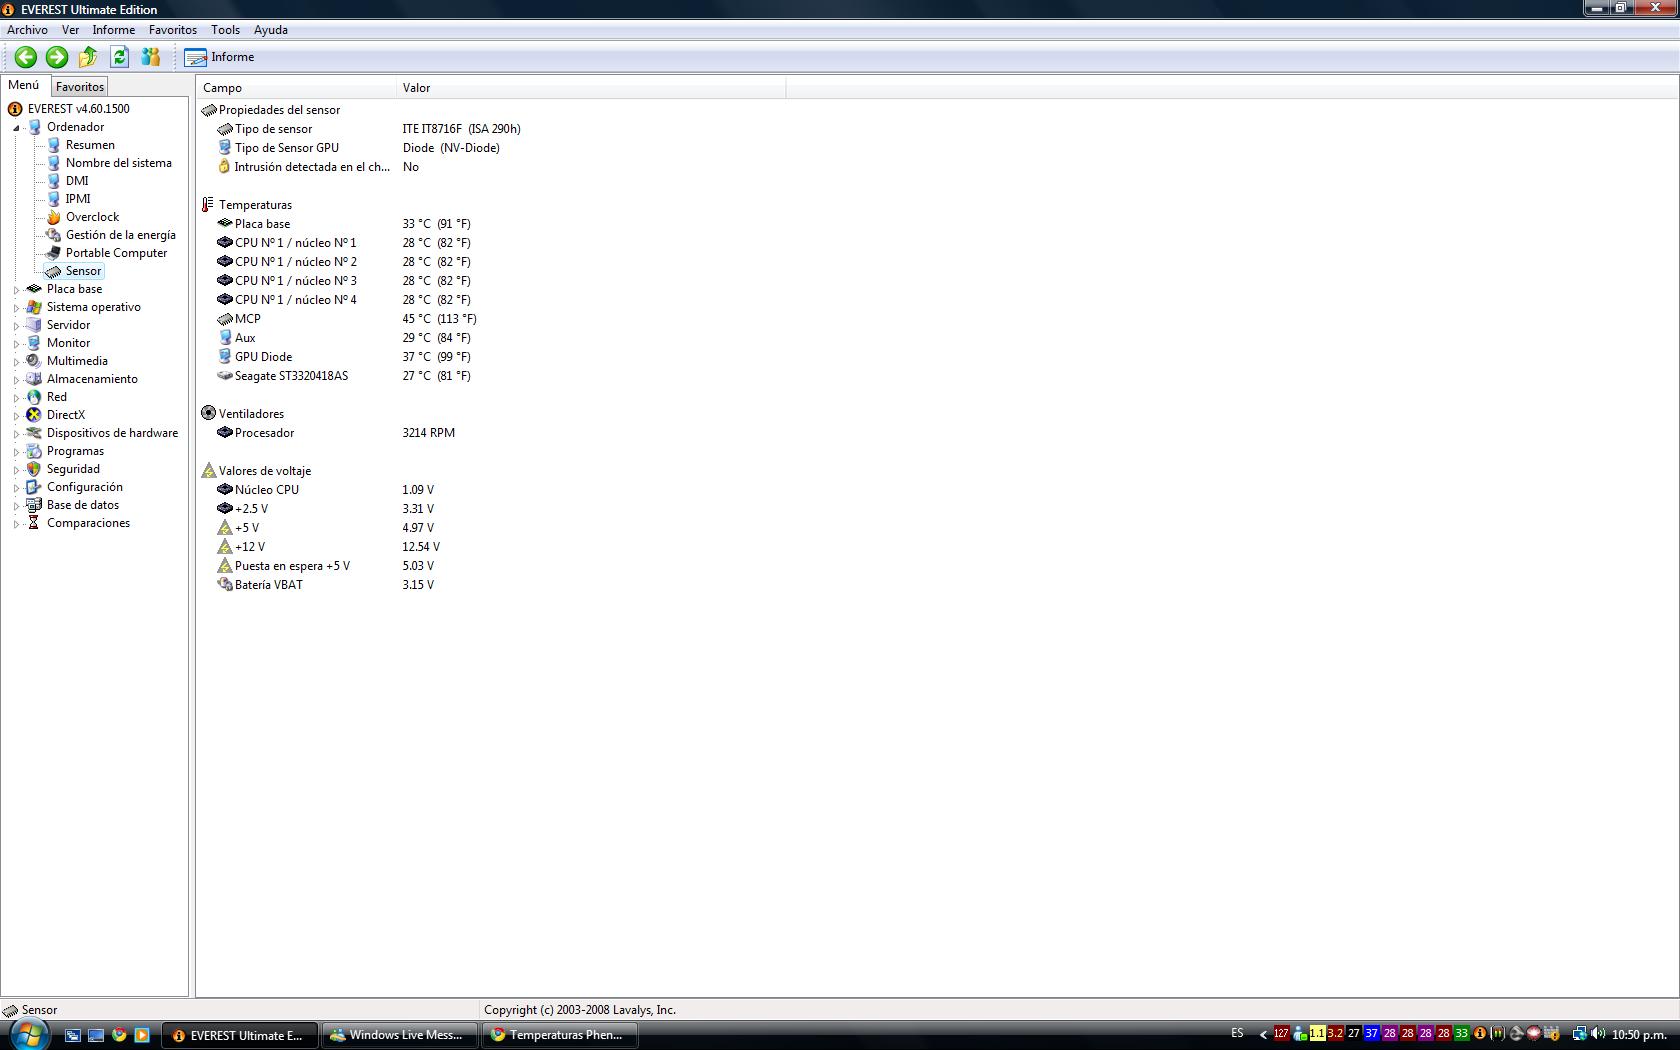The width and height of the screenshot is (1680, 1050).
Task: Expand the Multimedia tree node
Action: [16, 362]
